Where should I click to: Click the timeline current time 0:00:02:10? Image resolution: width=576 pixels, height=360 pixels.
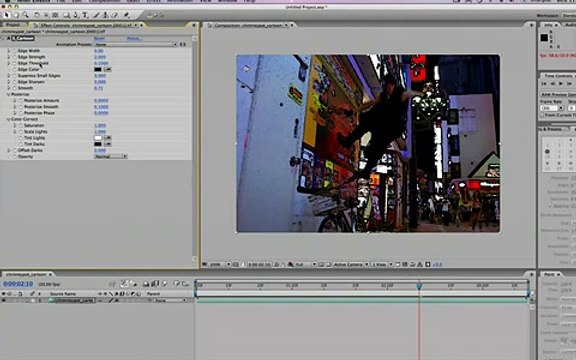18,284
